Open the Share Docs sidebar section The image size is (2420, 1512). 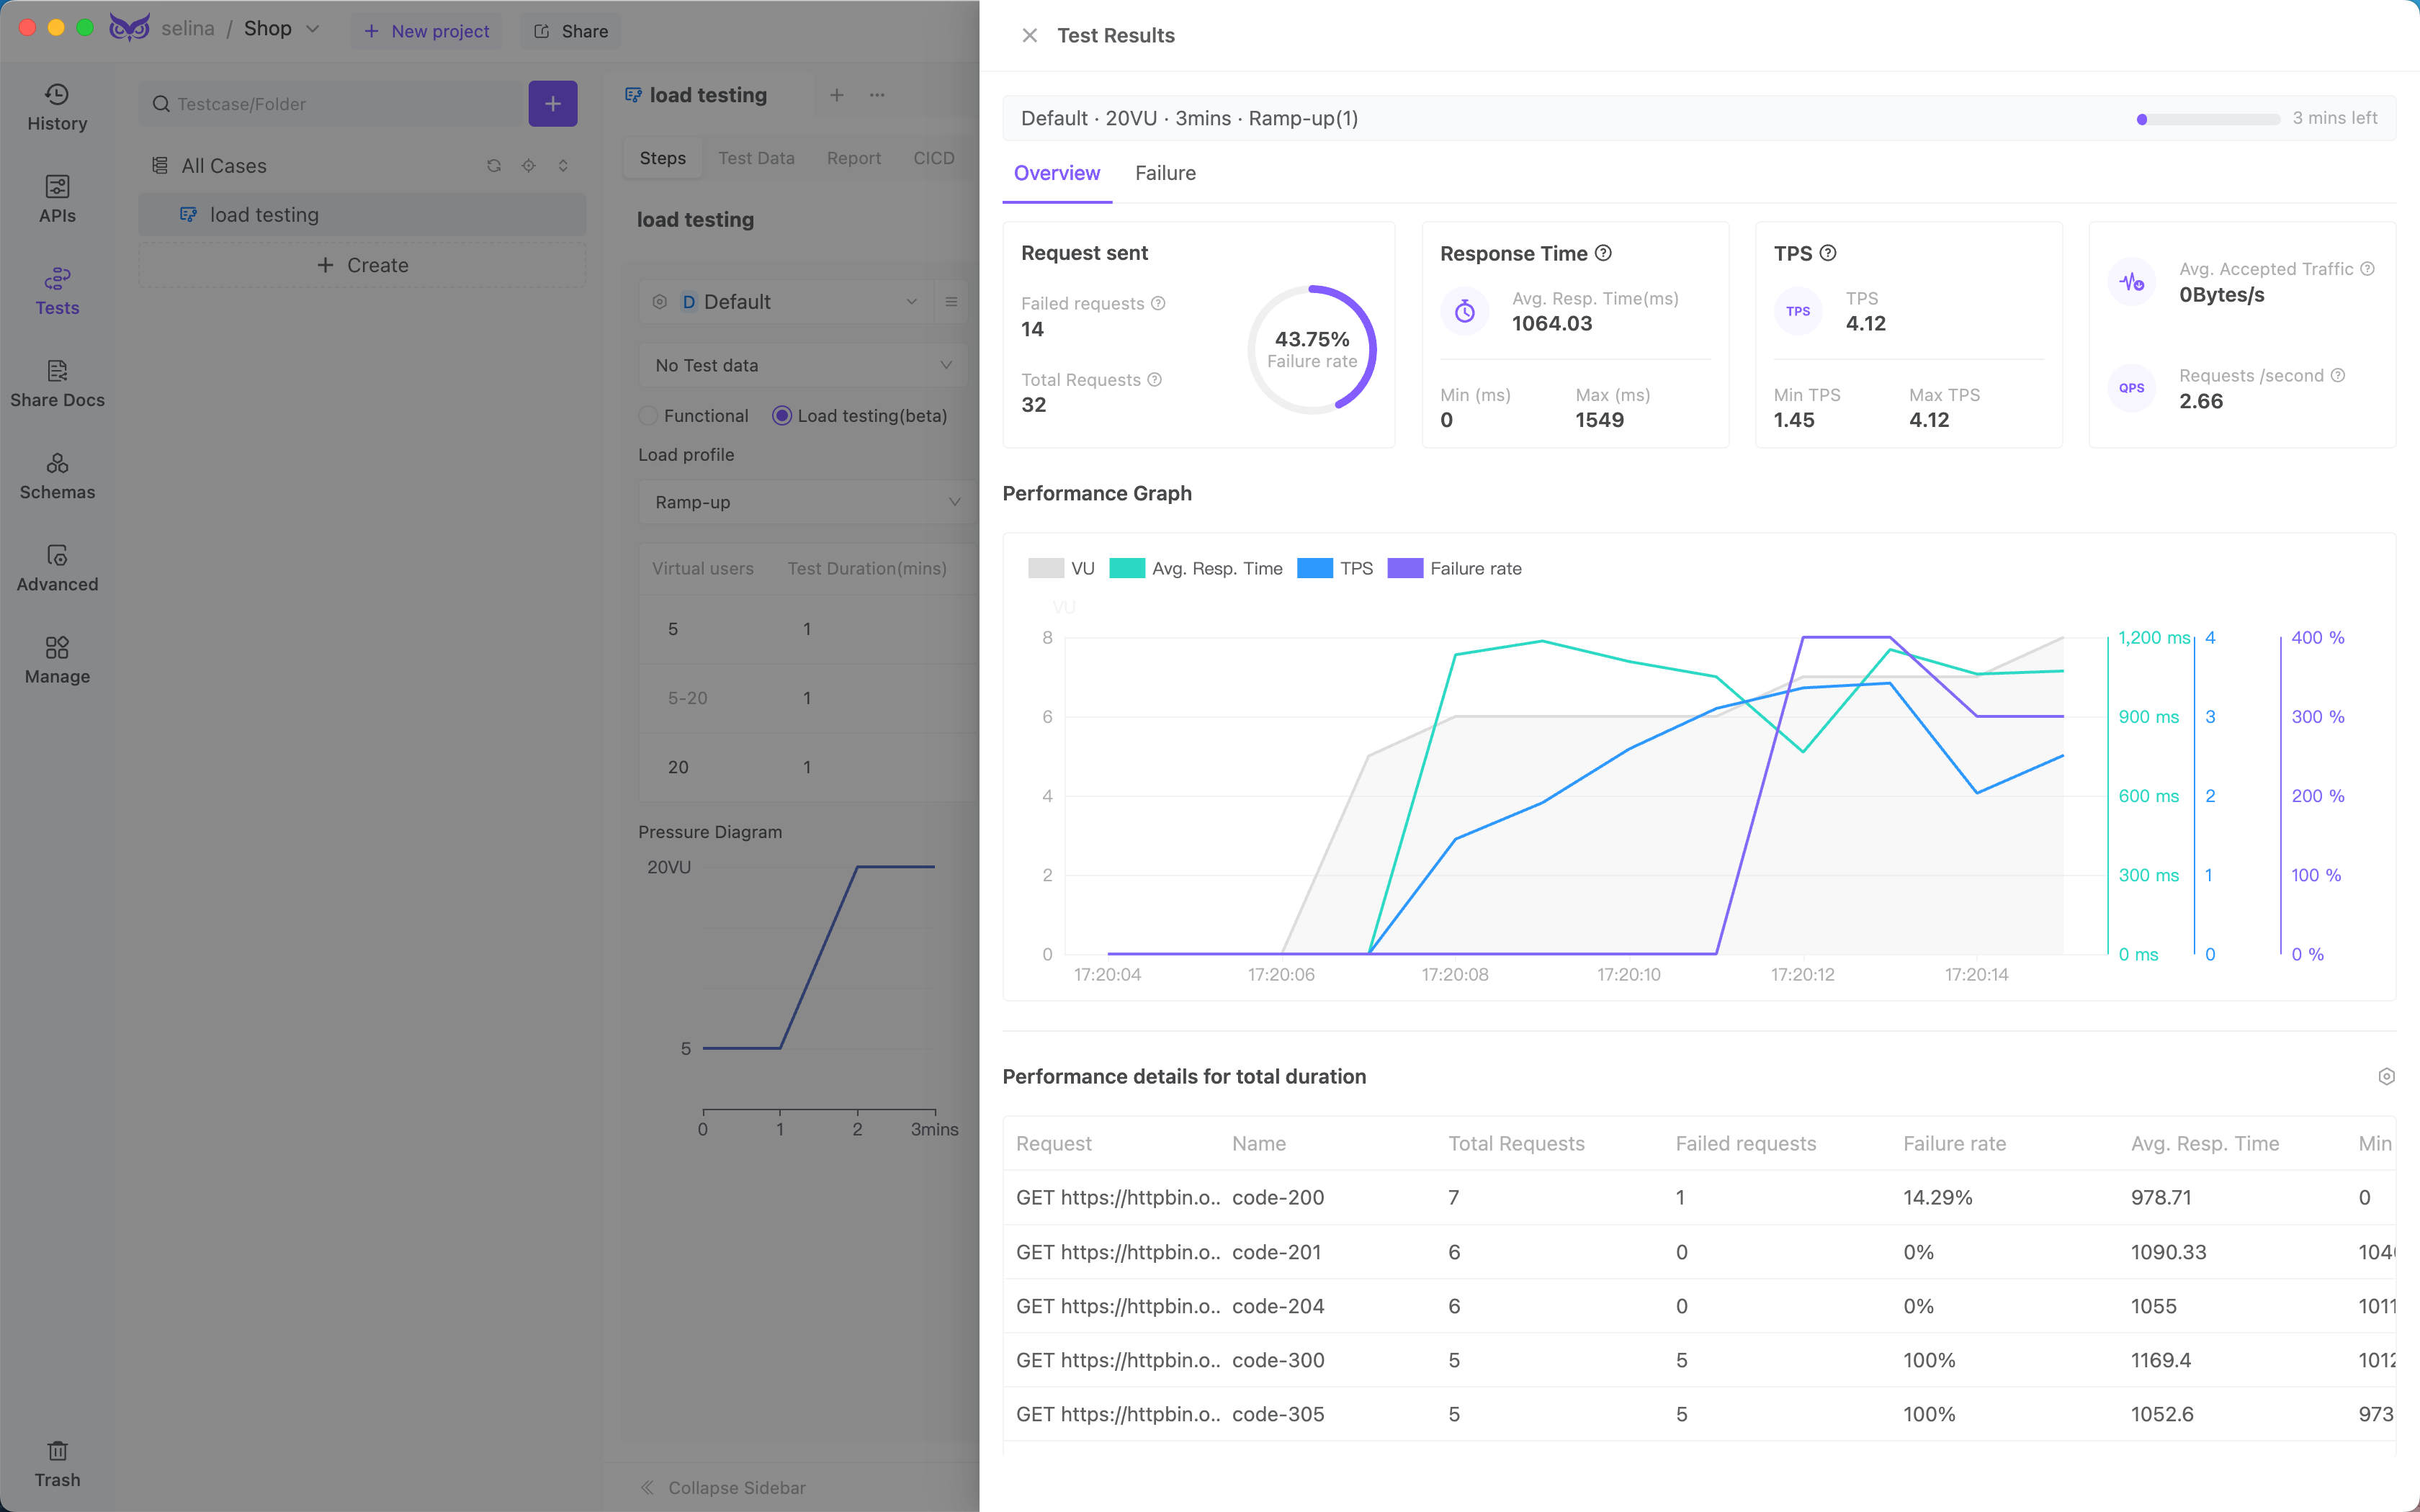click(x=57, y=384)
